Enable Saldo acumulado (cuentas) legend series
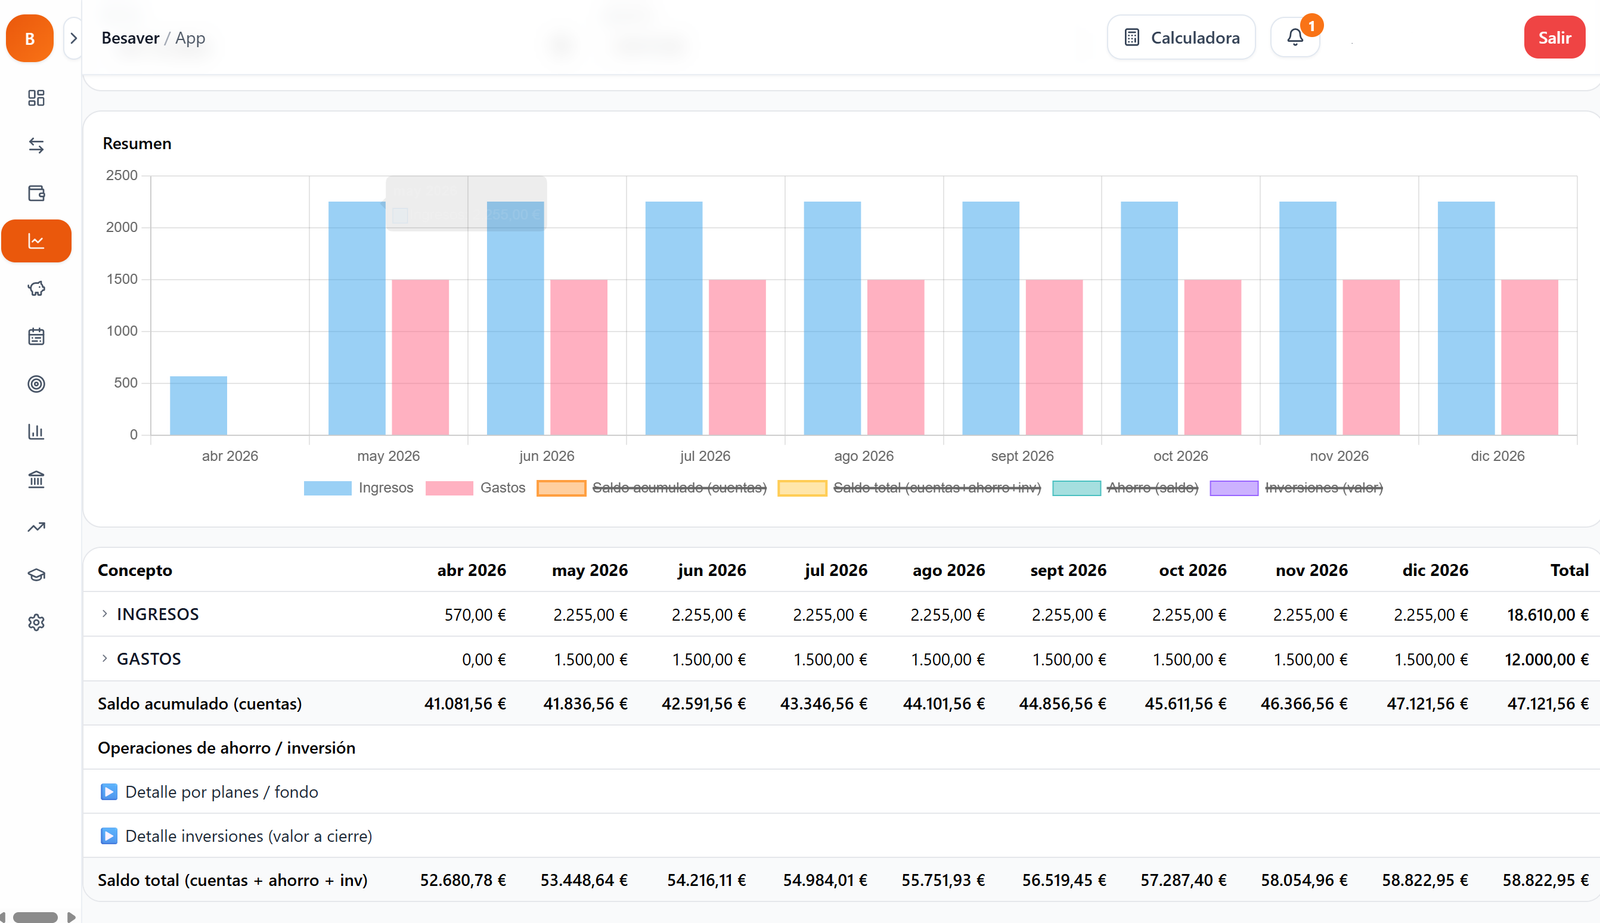Image resolution: width=1600 pixels, height=923 pixels. [x=679, y=488]
